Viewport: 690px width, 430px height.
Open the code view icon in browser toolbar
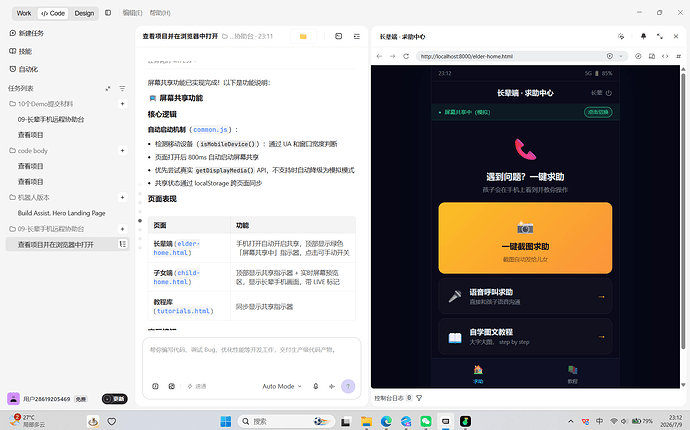pyautogui.click(x=665, y=56)
